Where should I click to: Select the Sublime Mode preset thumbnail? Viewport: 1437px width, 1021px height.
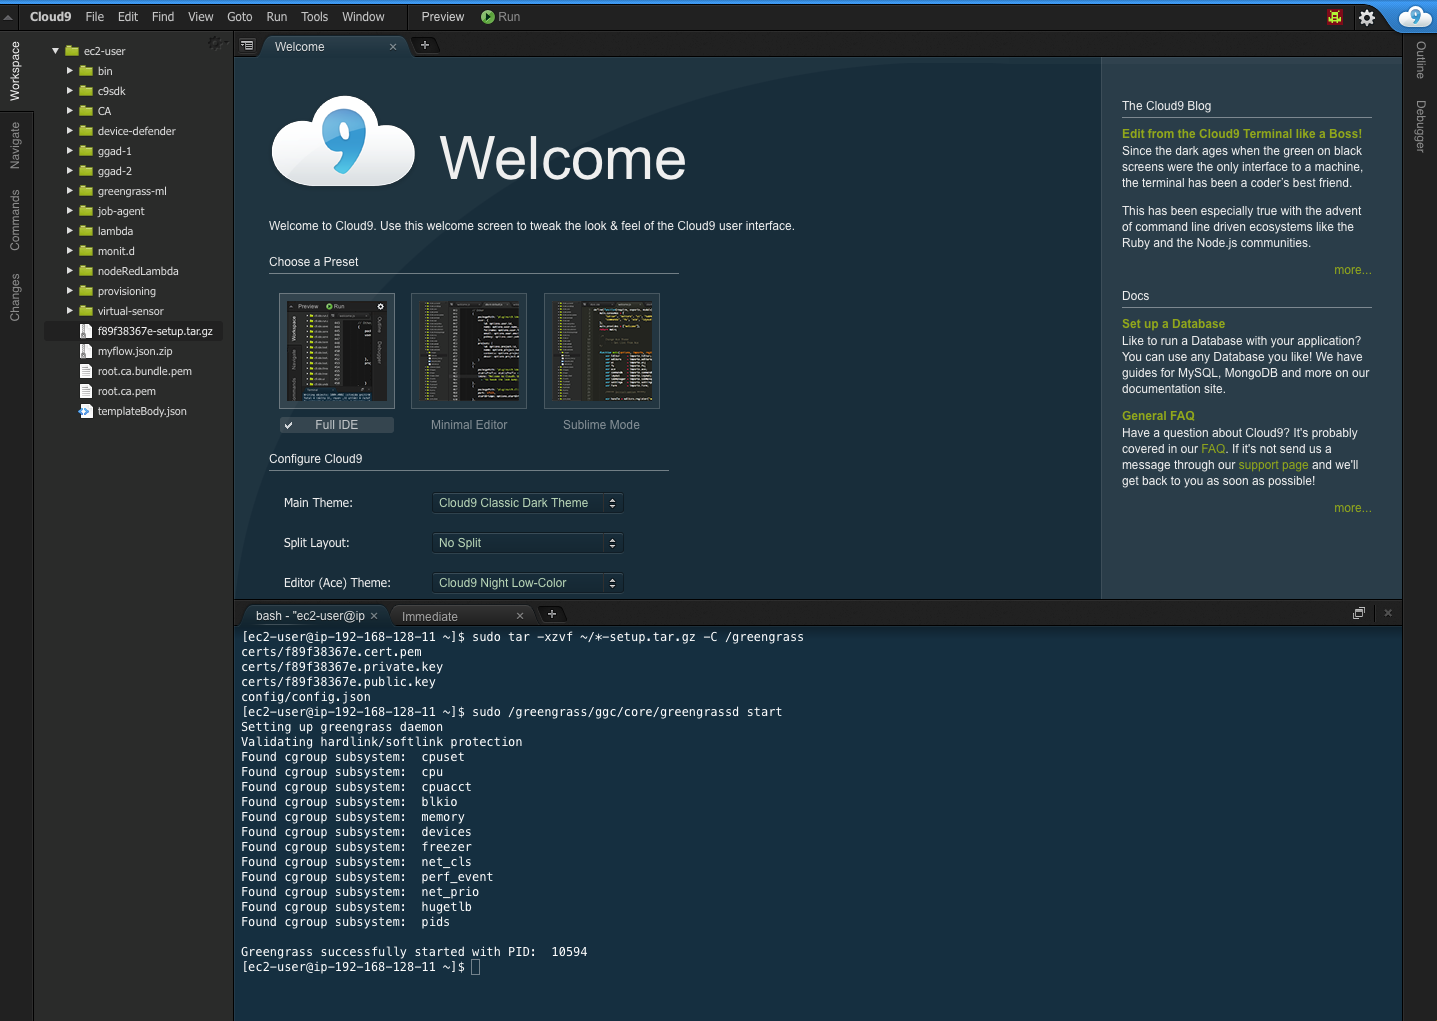[x=602, y=351]
